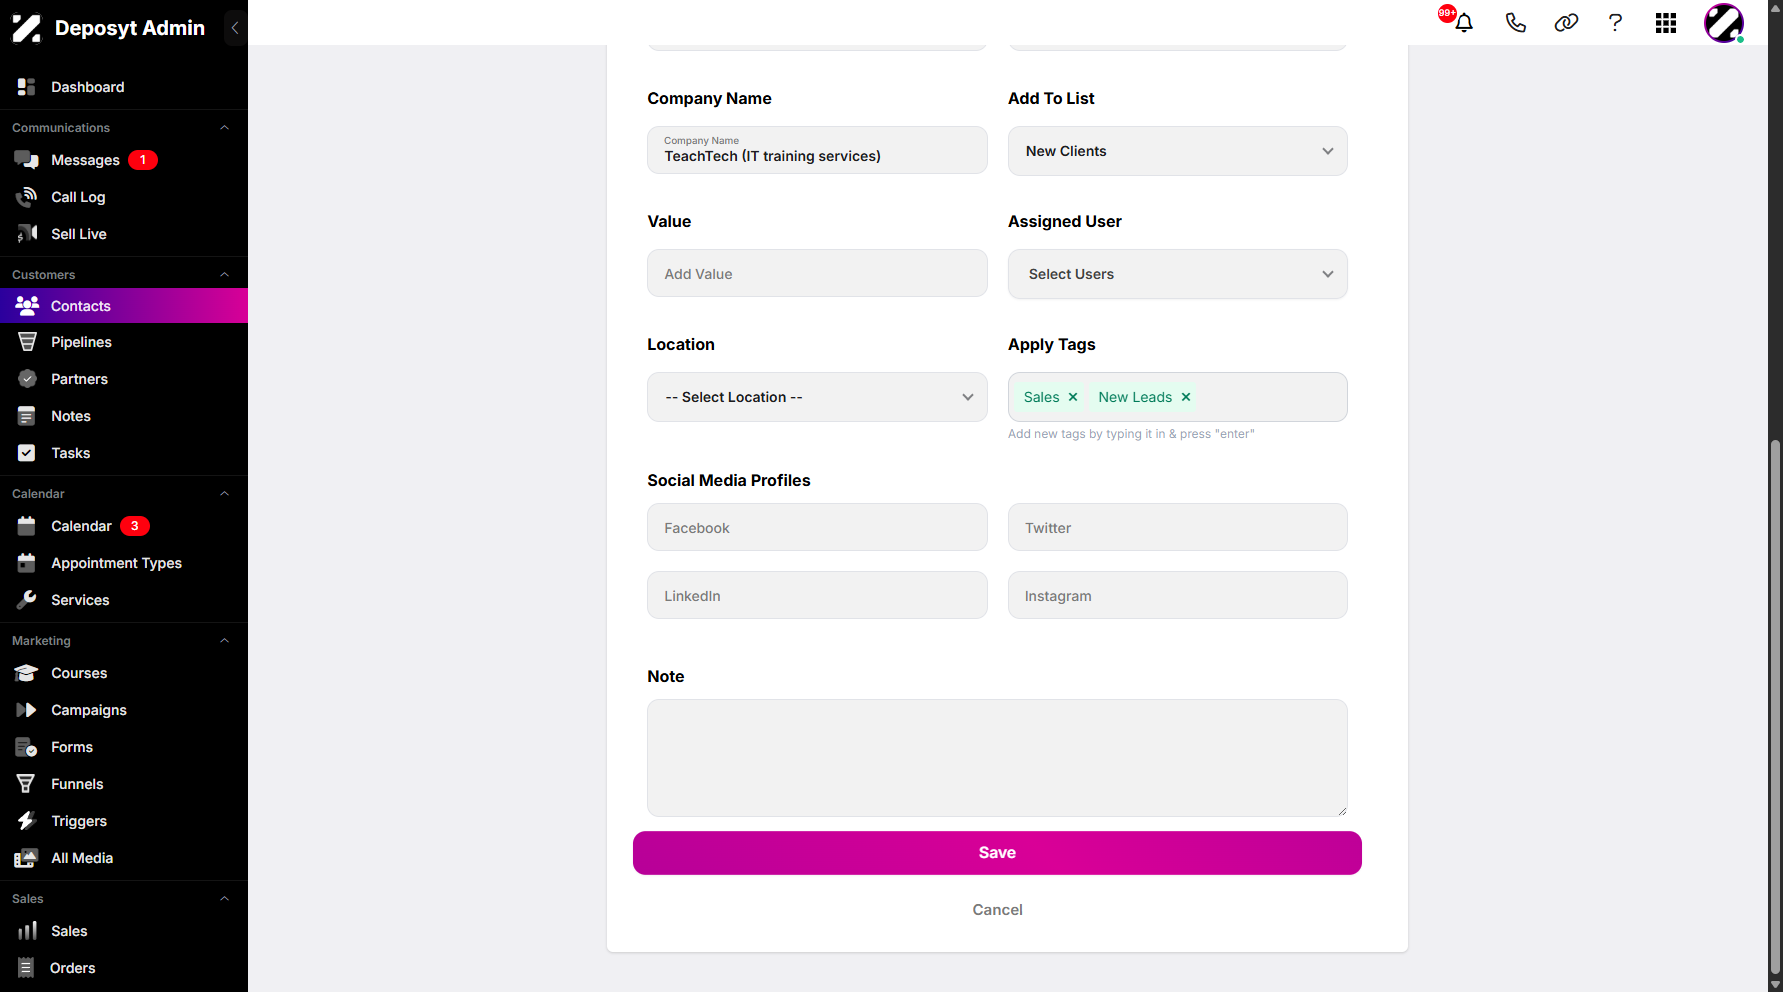Click the Add Value field
Screen dimensions: 1783x992
(x=817, y=273)
